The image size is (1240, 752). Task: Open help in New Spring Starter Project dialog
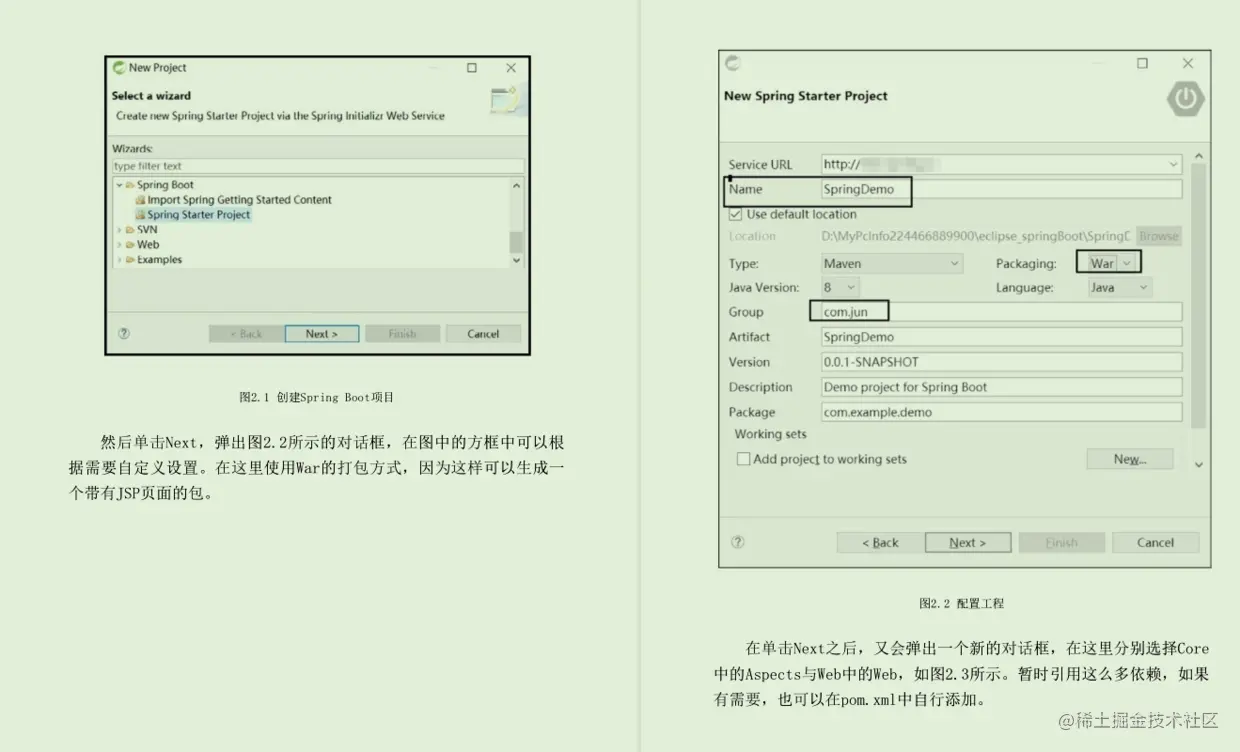tap(738, 543)
